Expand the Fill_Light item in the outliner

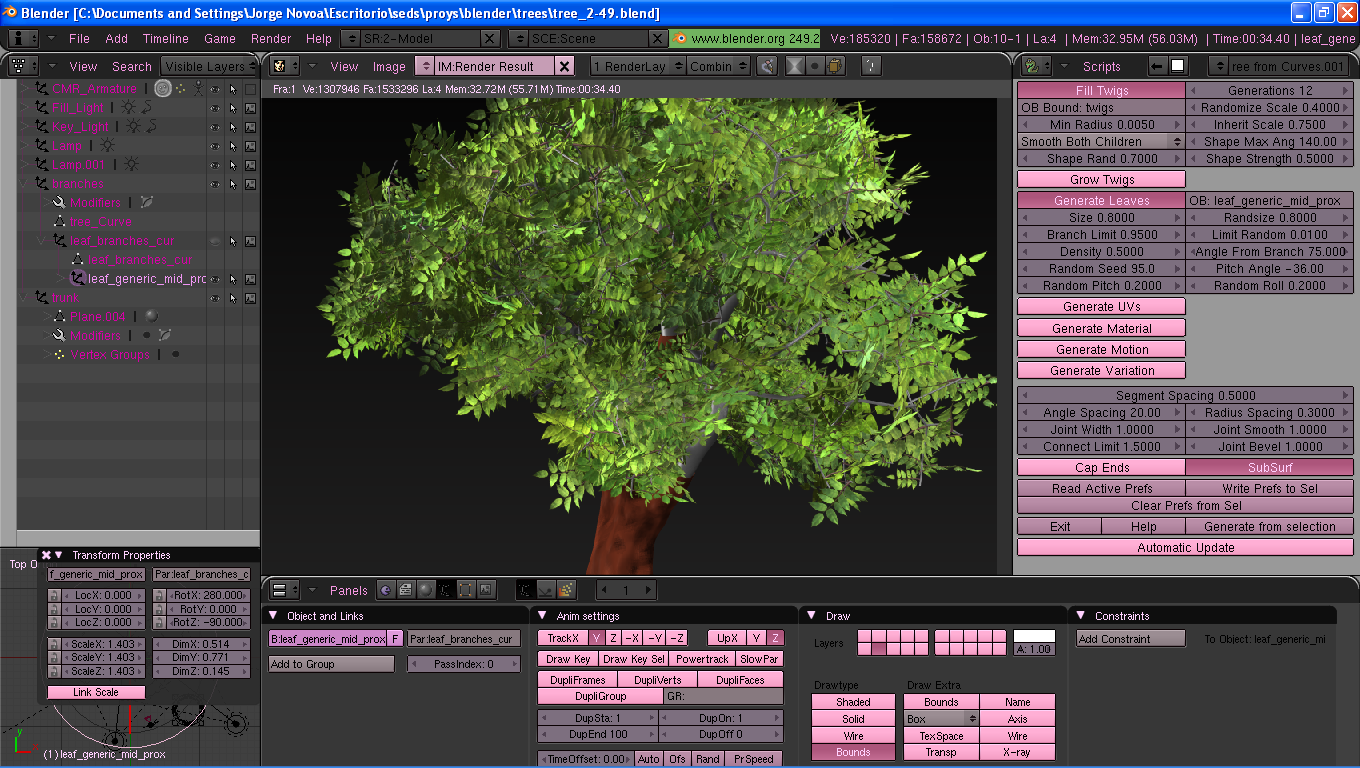[x=25, y=108]
